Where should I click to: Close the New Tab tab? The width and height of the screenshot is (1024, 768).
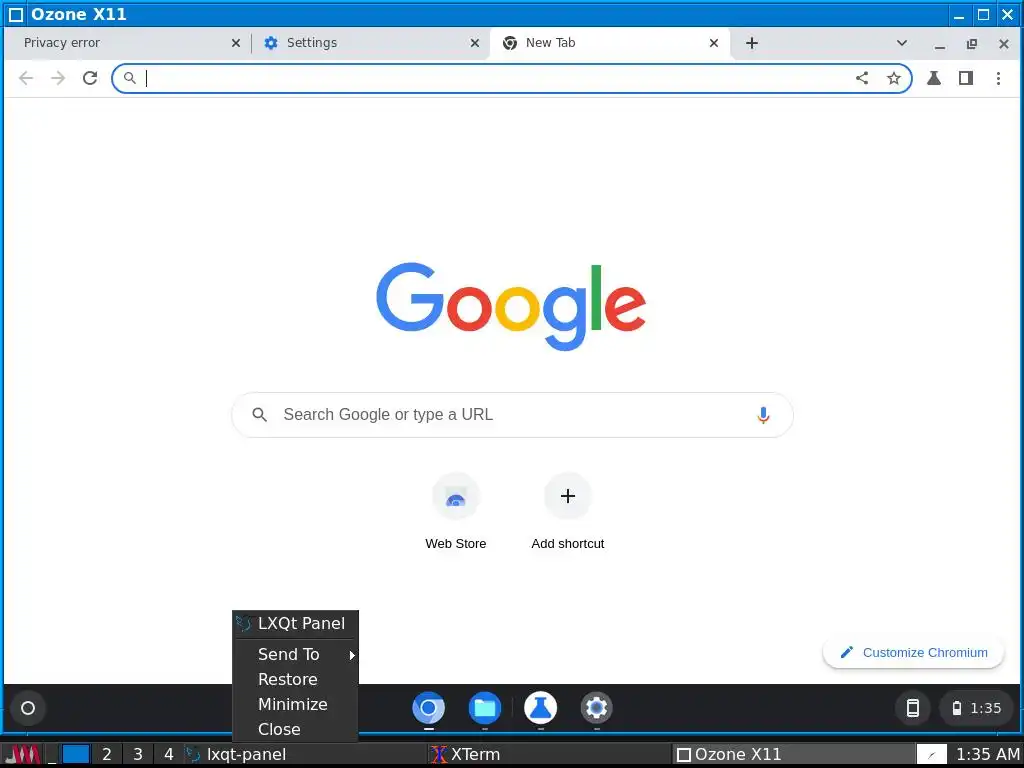point(714,43)
